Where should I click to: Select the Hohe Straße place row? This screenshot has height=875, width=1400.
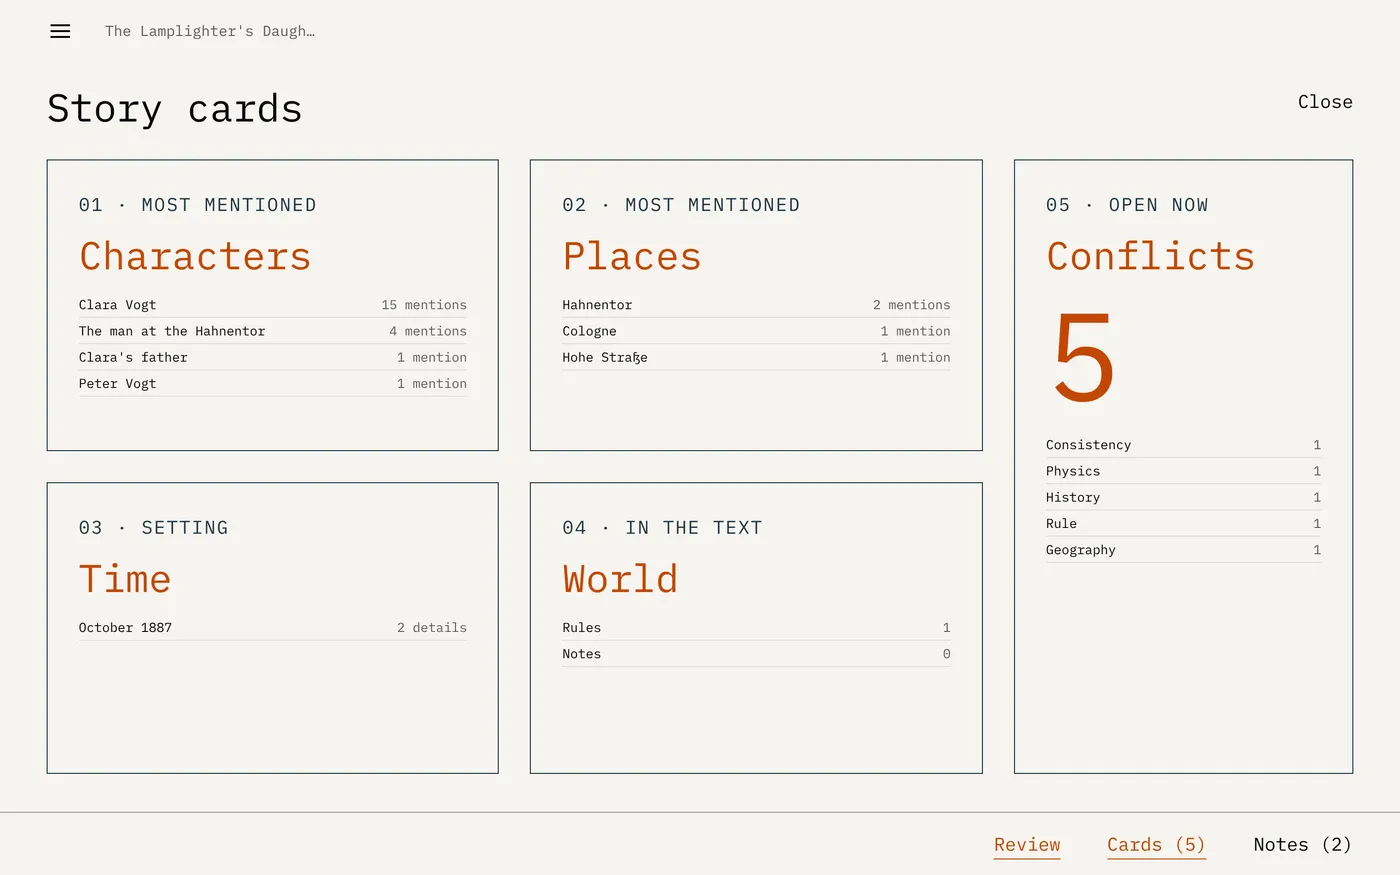pyautogui.click(x=756, y=357)
